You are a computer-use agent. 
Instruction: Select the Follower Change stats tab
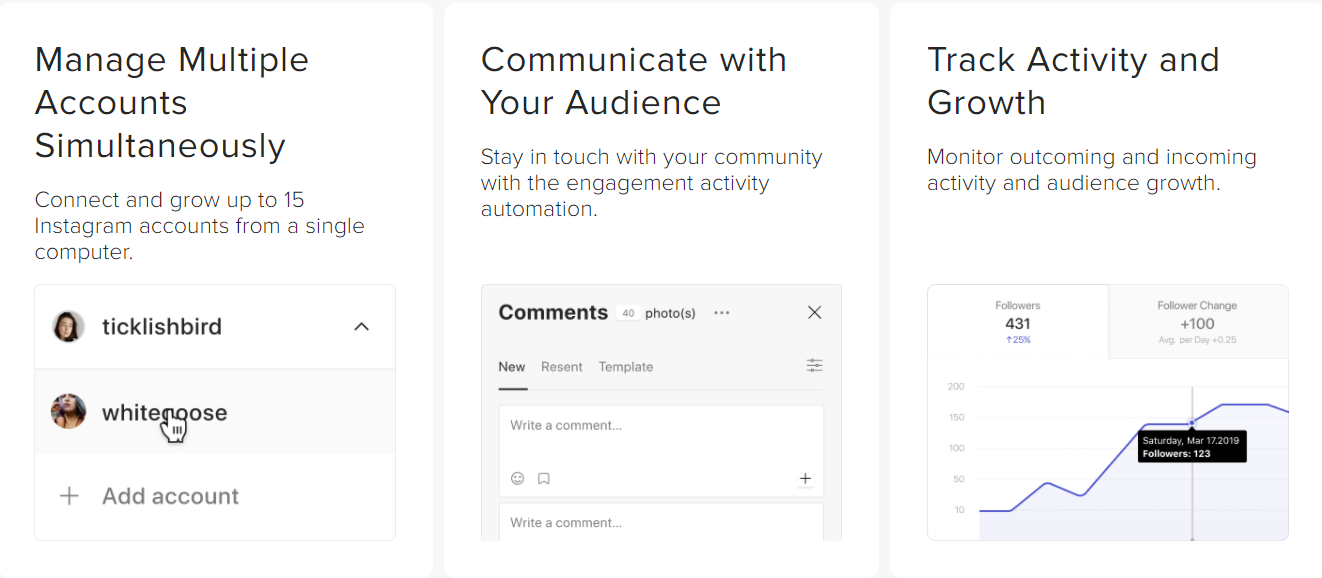[1197, 322]
